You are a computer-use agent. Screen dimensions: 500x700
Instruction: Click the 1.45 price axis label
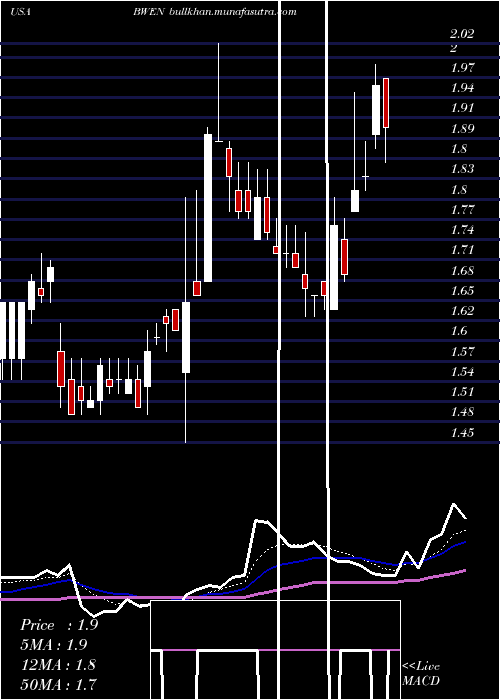click(462, 432)
